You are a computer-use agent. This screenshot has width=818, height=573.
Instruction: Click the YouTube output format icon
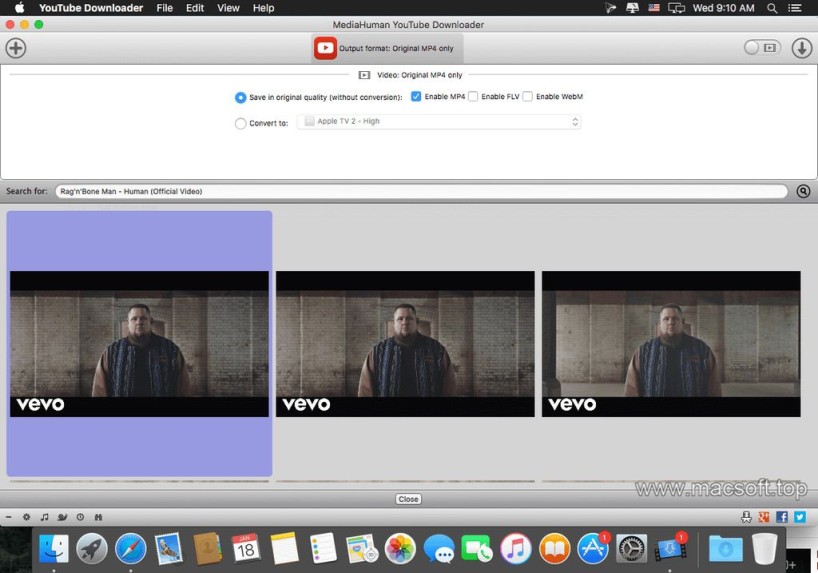tap(325, 48)
